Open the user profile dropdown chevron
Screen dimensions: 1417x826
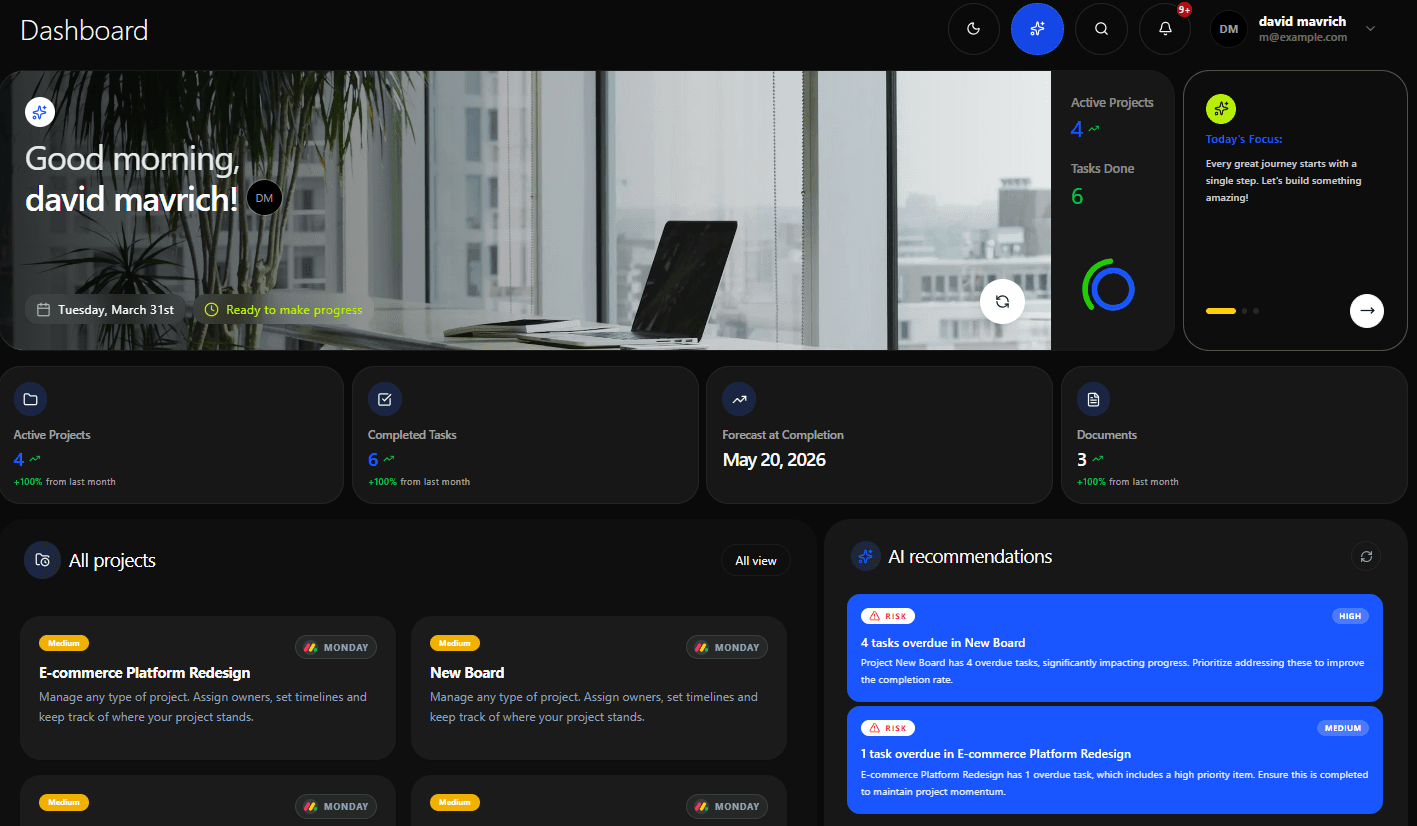(1368, 29)
